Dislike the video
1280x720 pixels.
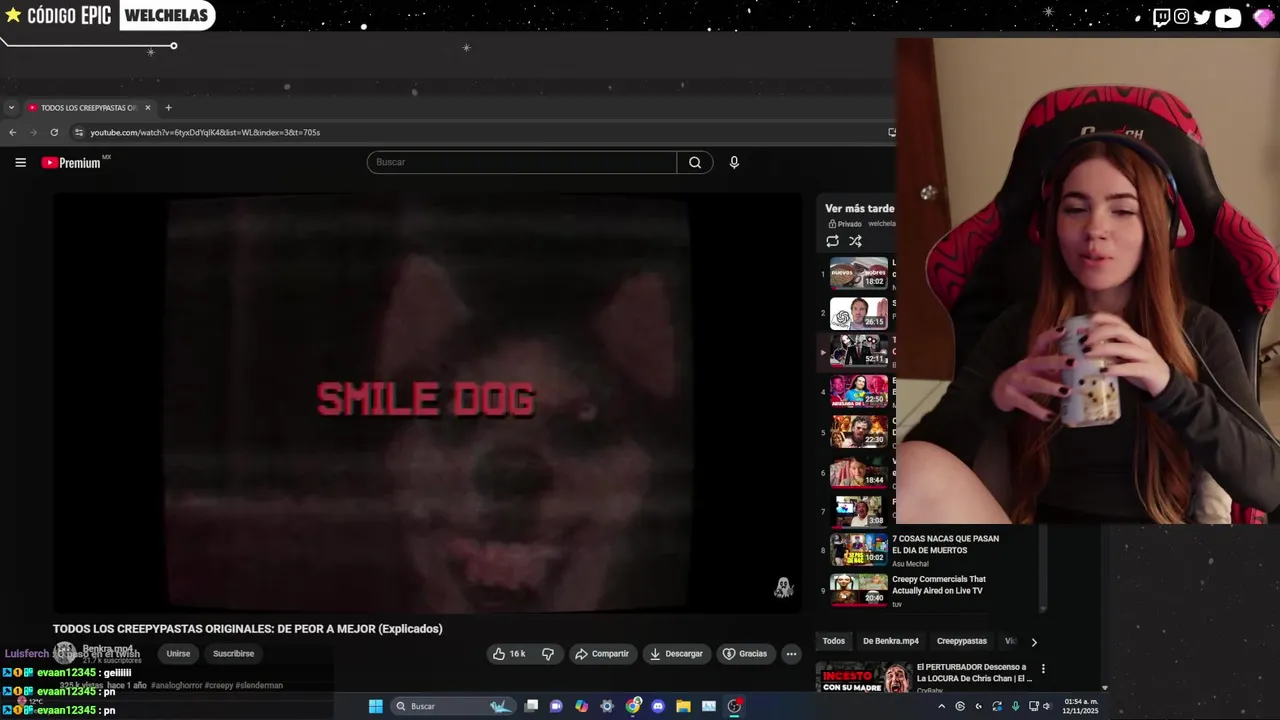[x=548, y=654]
